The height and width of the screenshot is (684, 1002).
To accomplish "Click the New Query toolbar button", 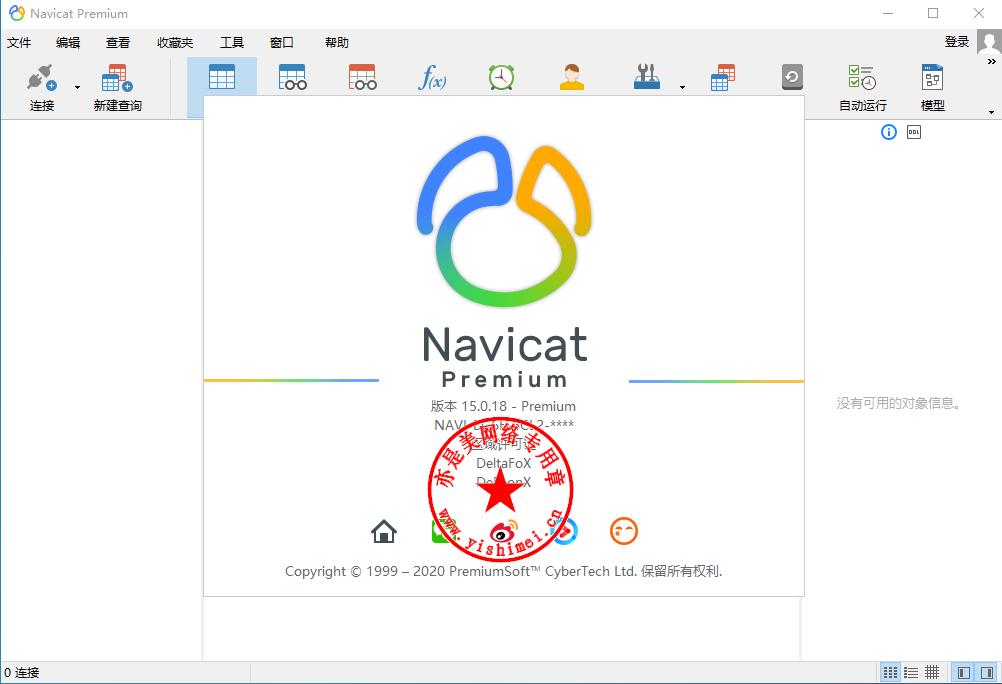I will 118,88.
